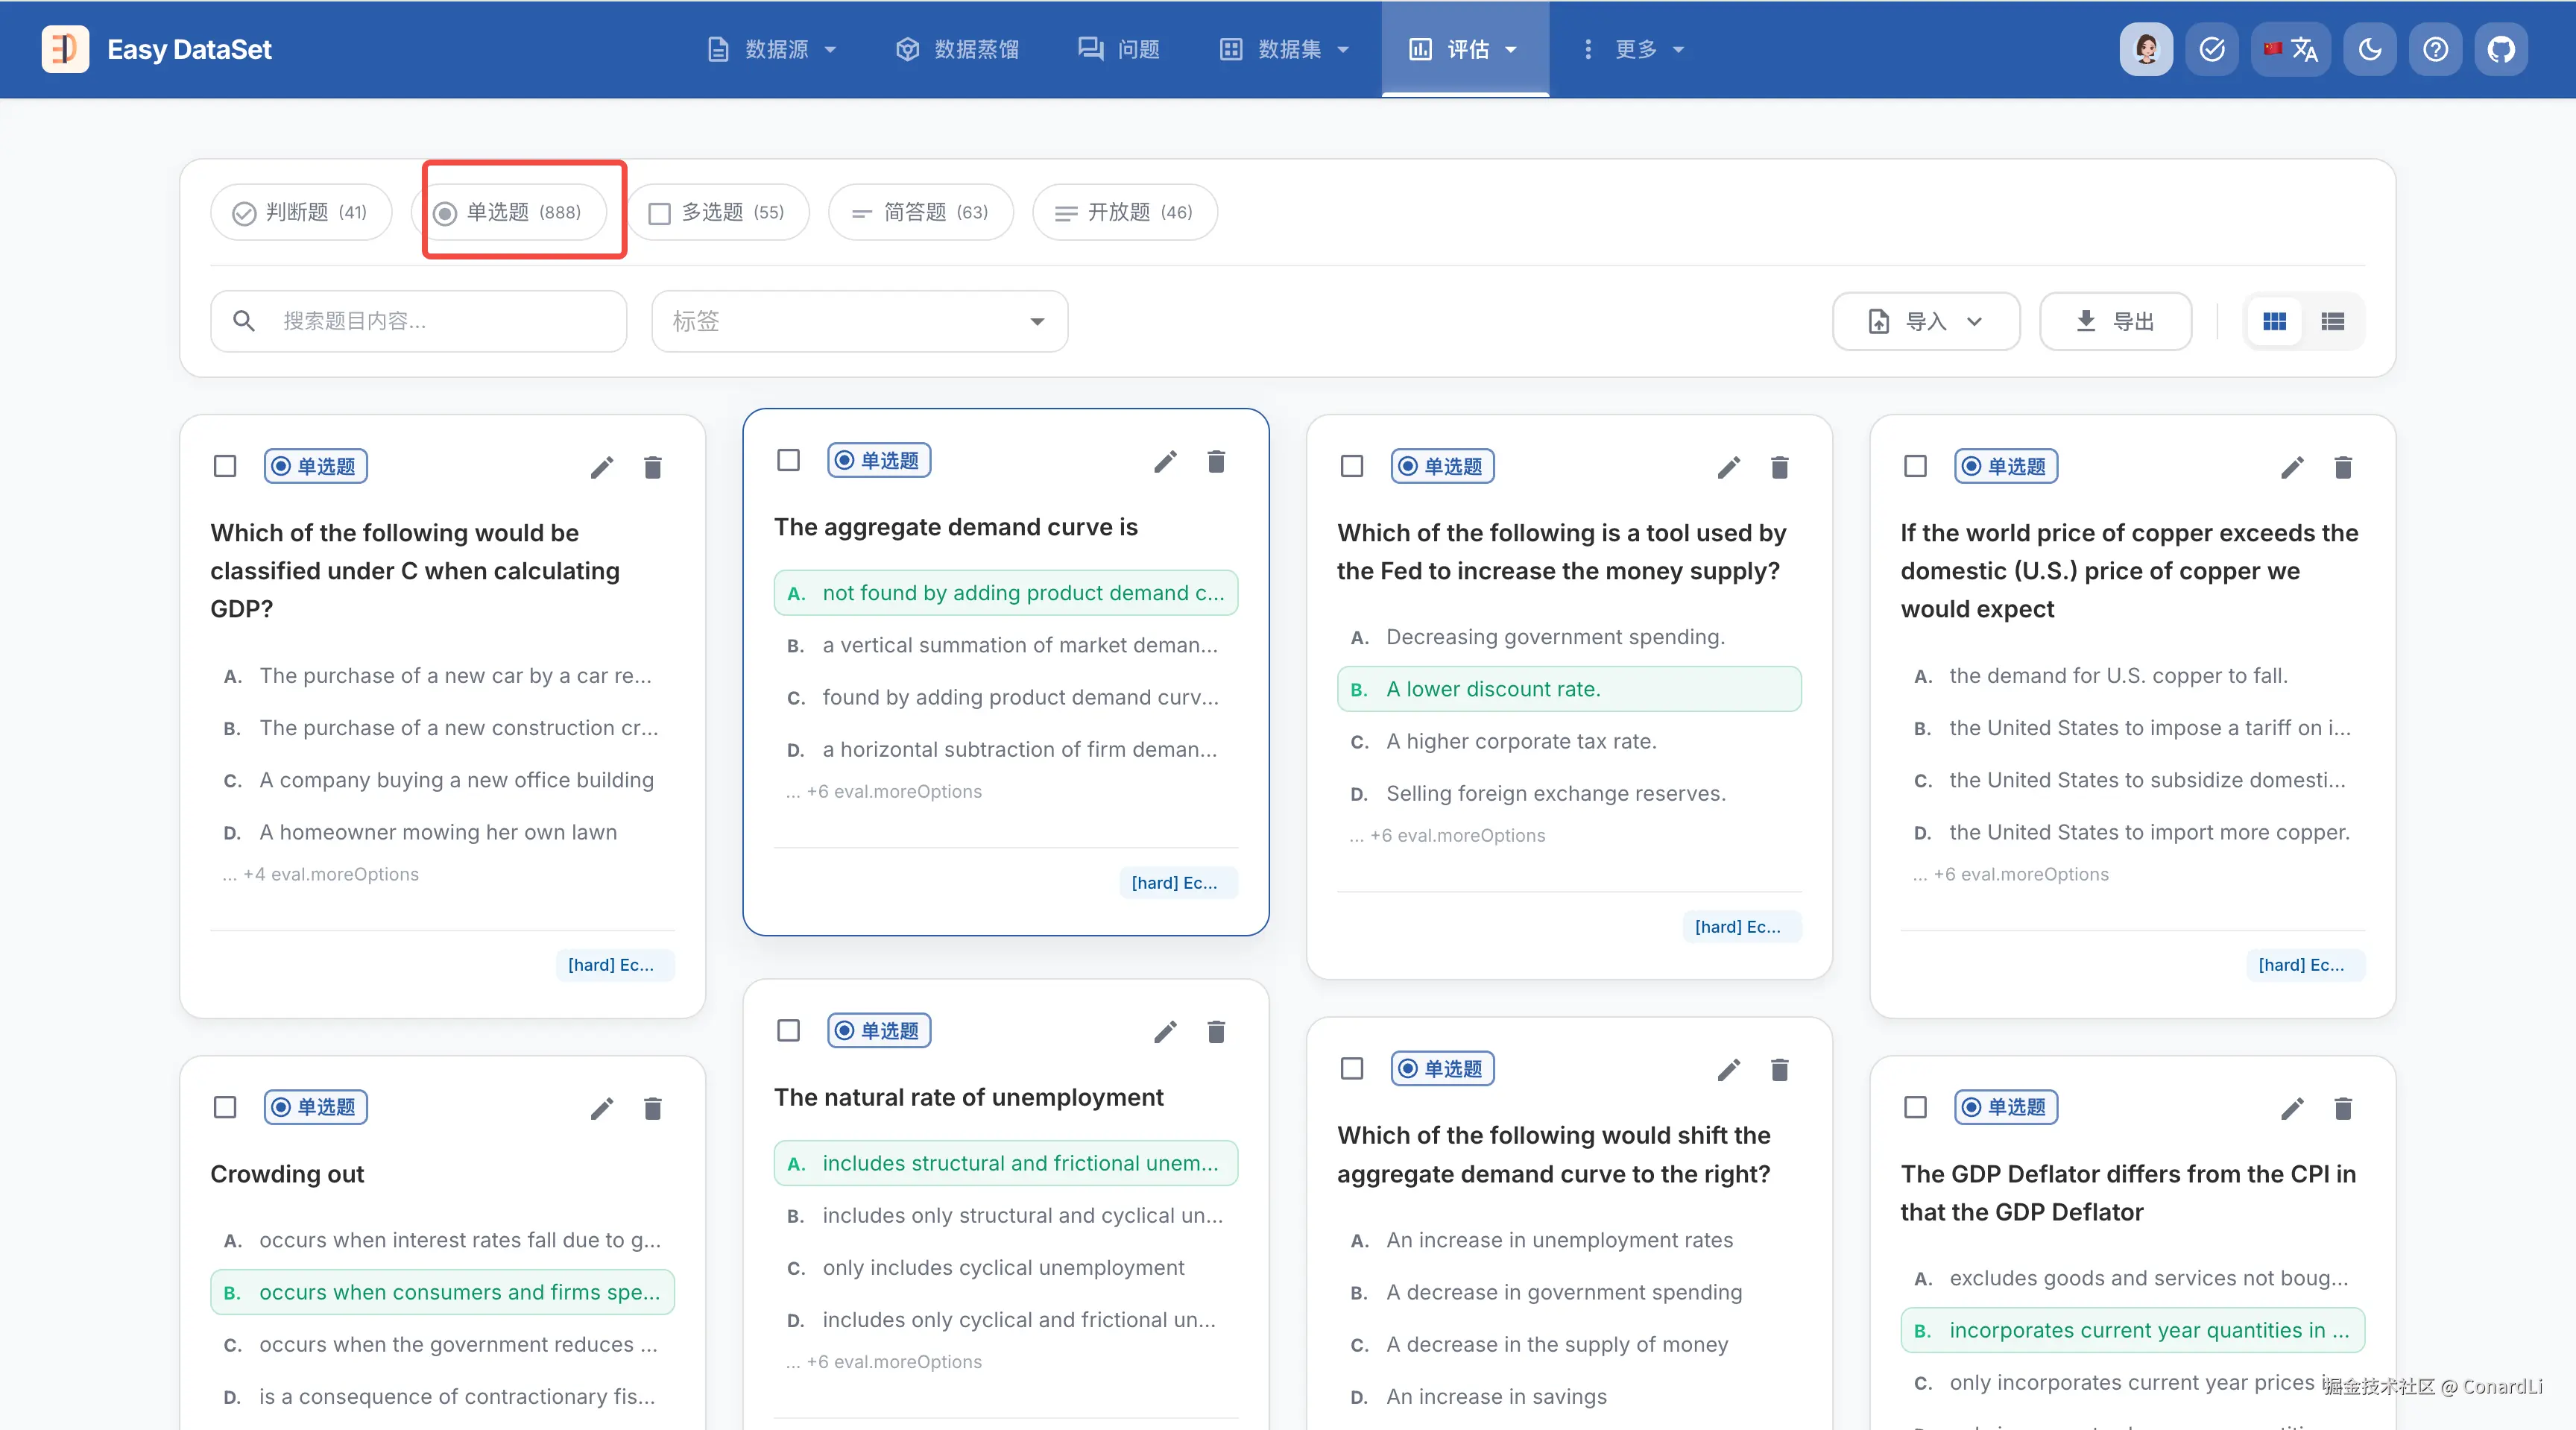Open the task checkmark icon in header
The image size is (2576, 1430).
click(2212, 49)
